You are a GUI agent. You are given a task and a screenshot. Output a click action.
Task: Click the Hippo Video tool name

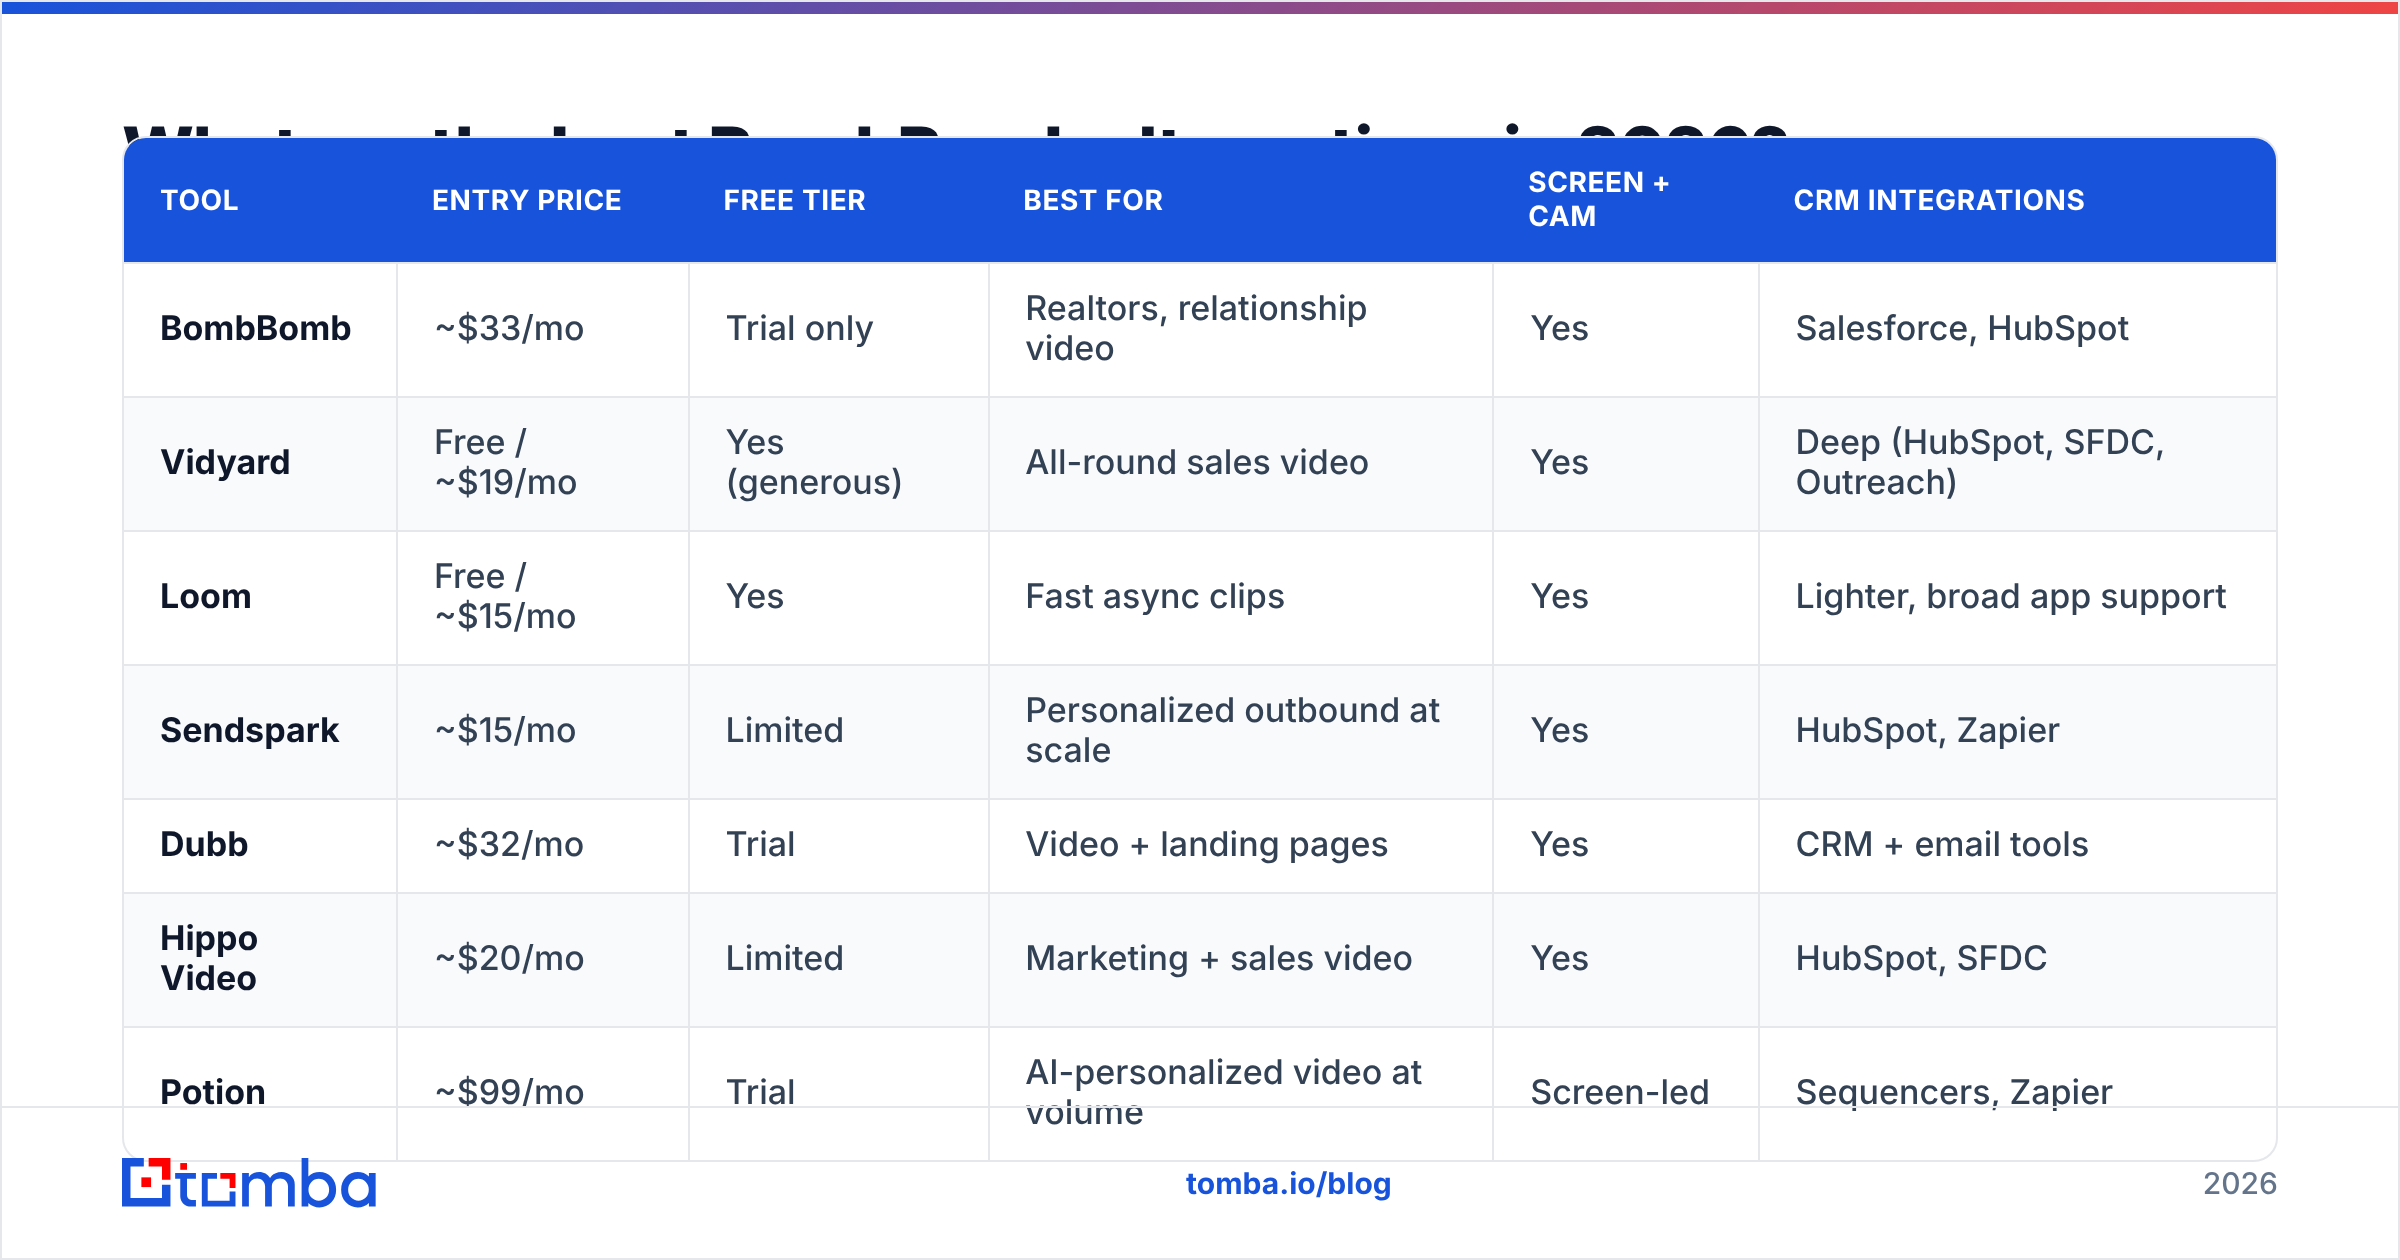tap(209, 958)
